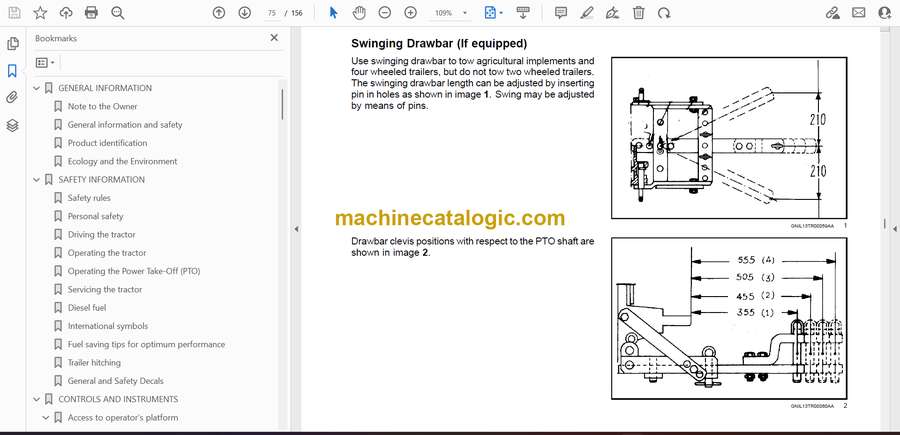Print the document using the printer icon
This screenshot has width=900, height=435.
pyautogui.click(x=91, y=13)
